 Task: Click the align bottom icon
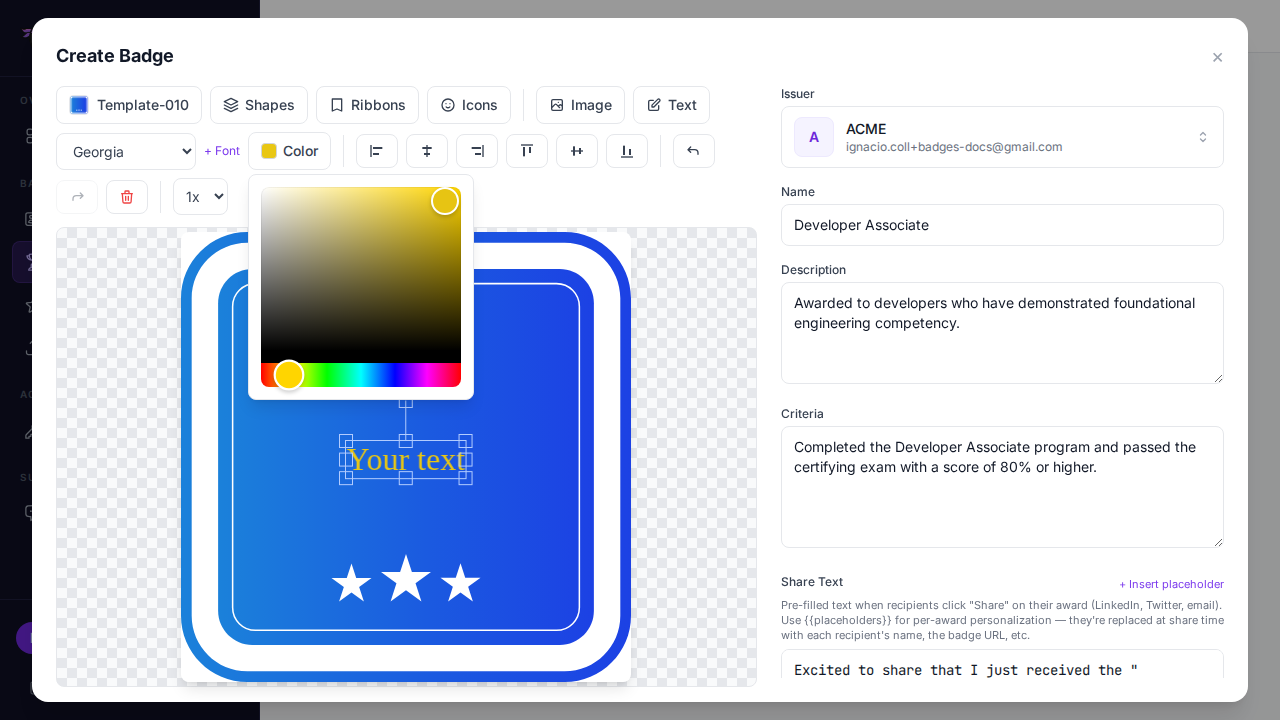click(x=627, y=151)
